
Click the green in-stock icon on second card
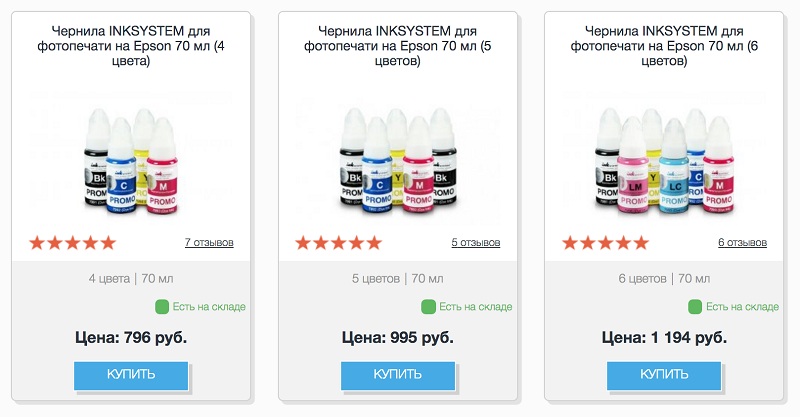[x=428, y=307]
